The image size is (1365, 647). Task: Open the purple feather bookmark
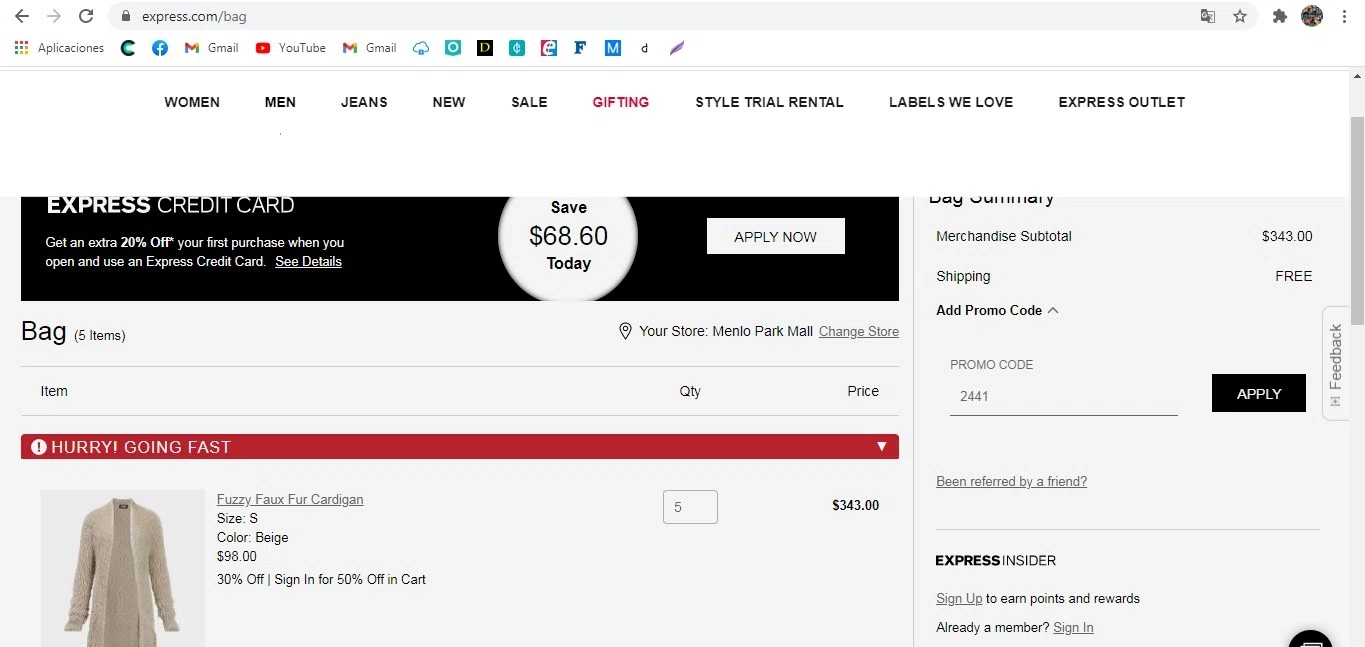(x=677, y=48)
